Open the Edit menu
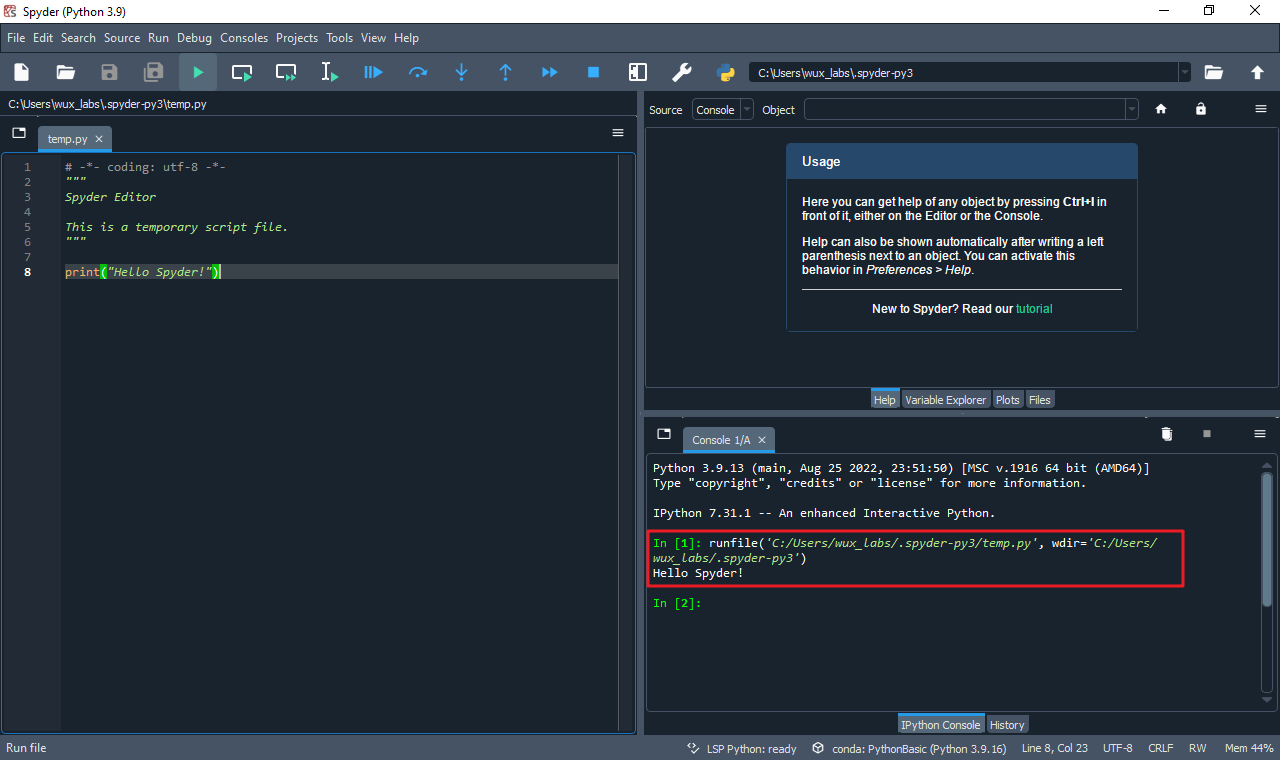1280x760 pixels. pyautogui.click(x=43, y=38)
